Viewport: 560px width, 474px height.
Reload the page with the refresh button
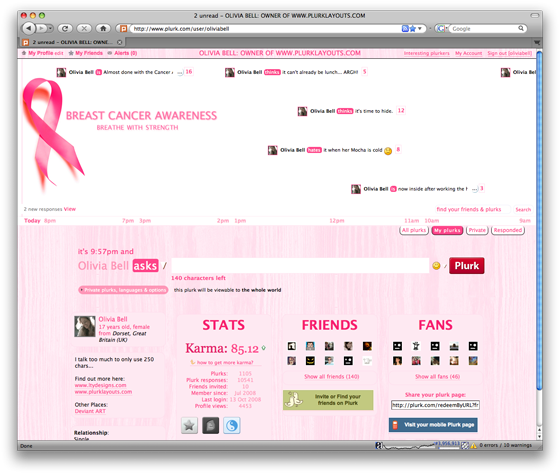[x=65, y=28]
